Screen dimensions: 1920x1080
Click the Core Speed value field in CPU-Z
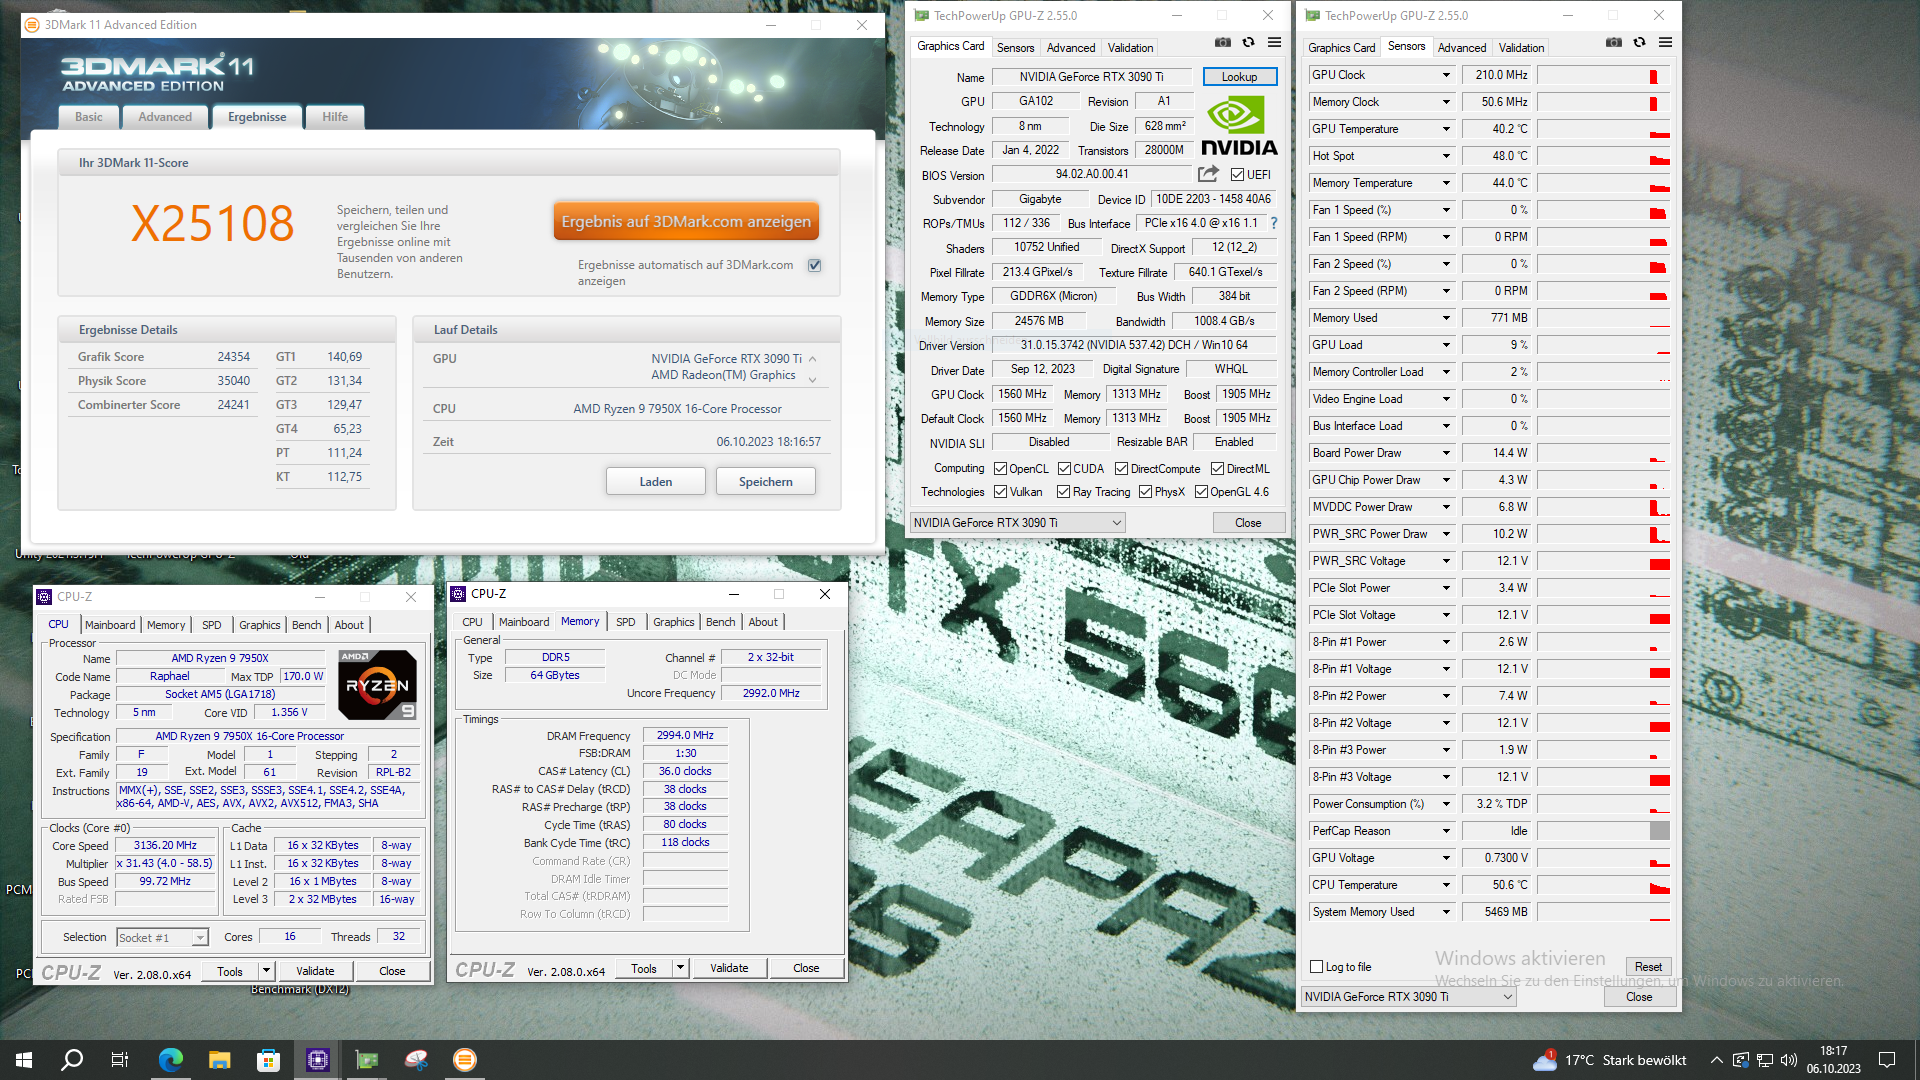tap(166, 846)
